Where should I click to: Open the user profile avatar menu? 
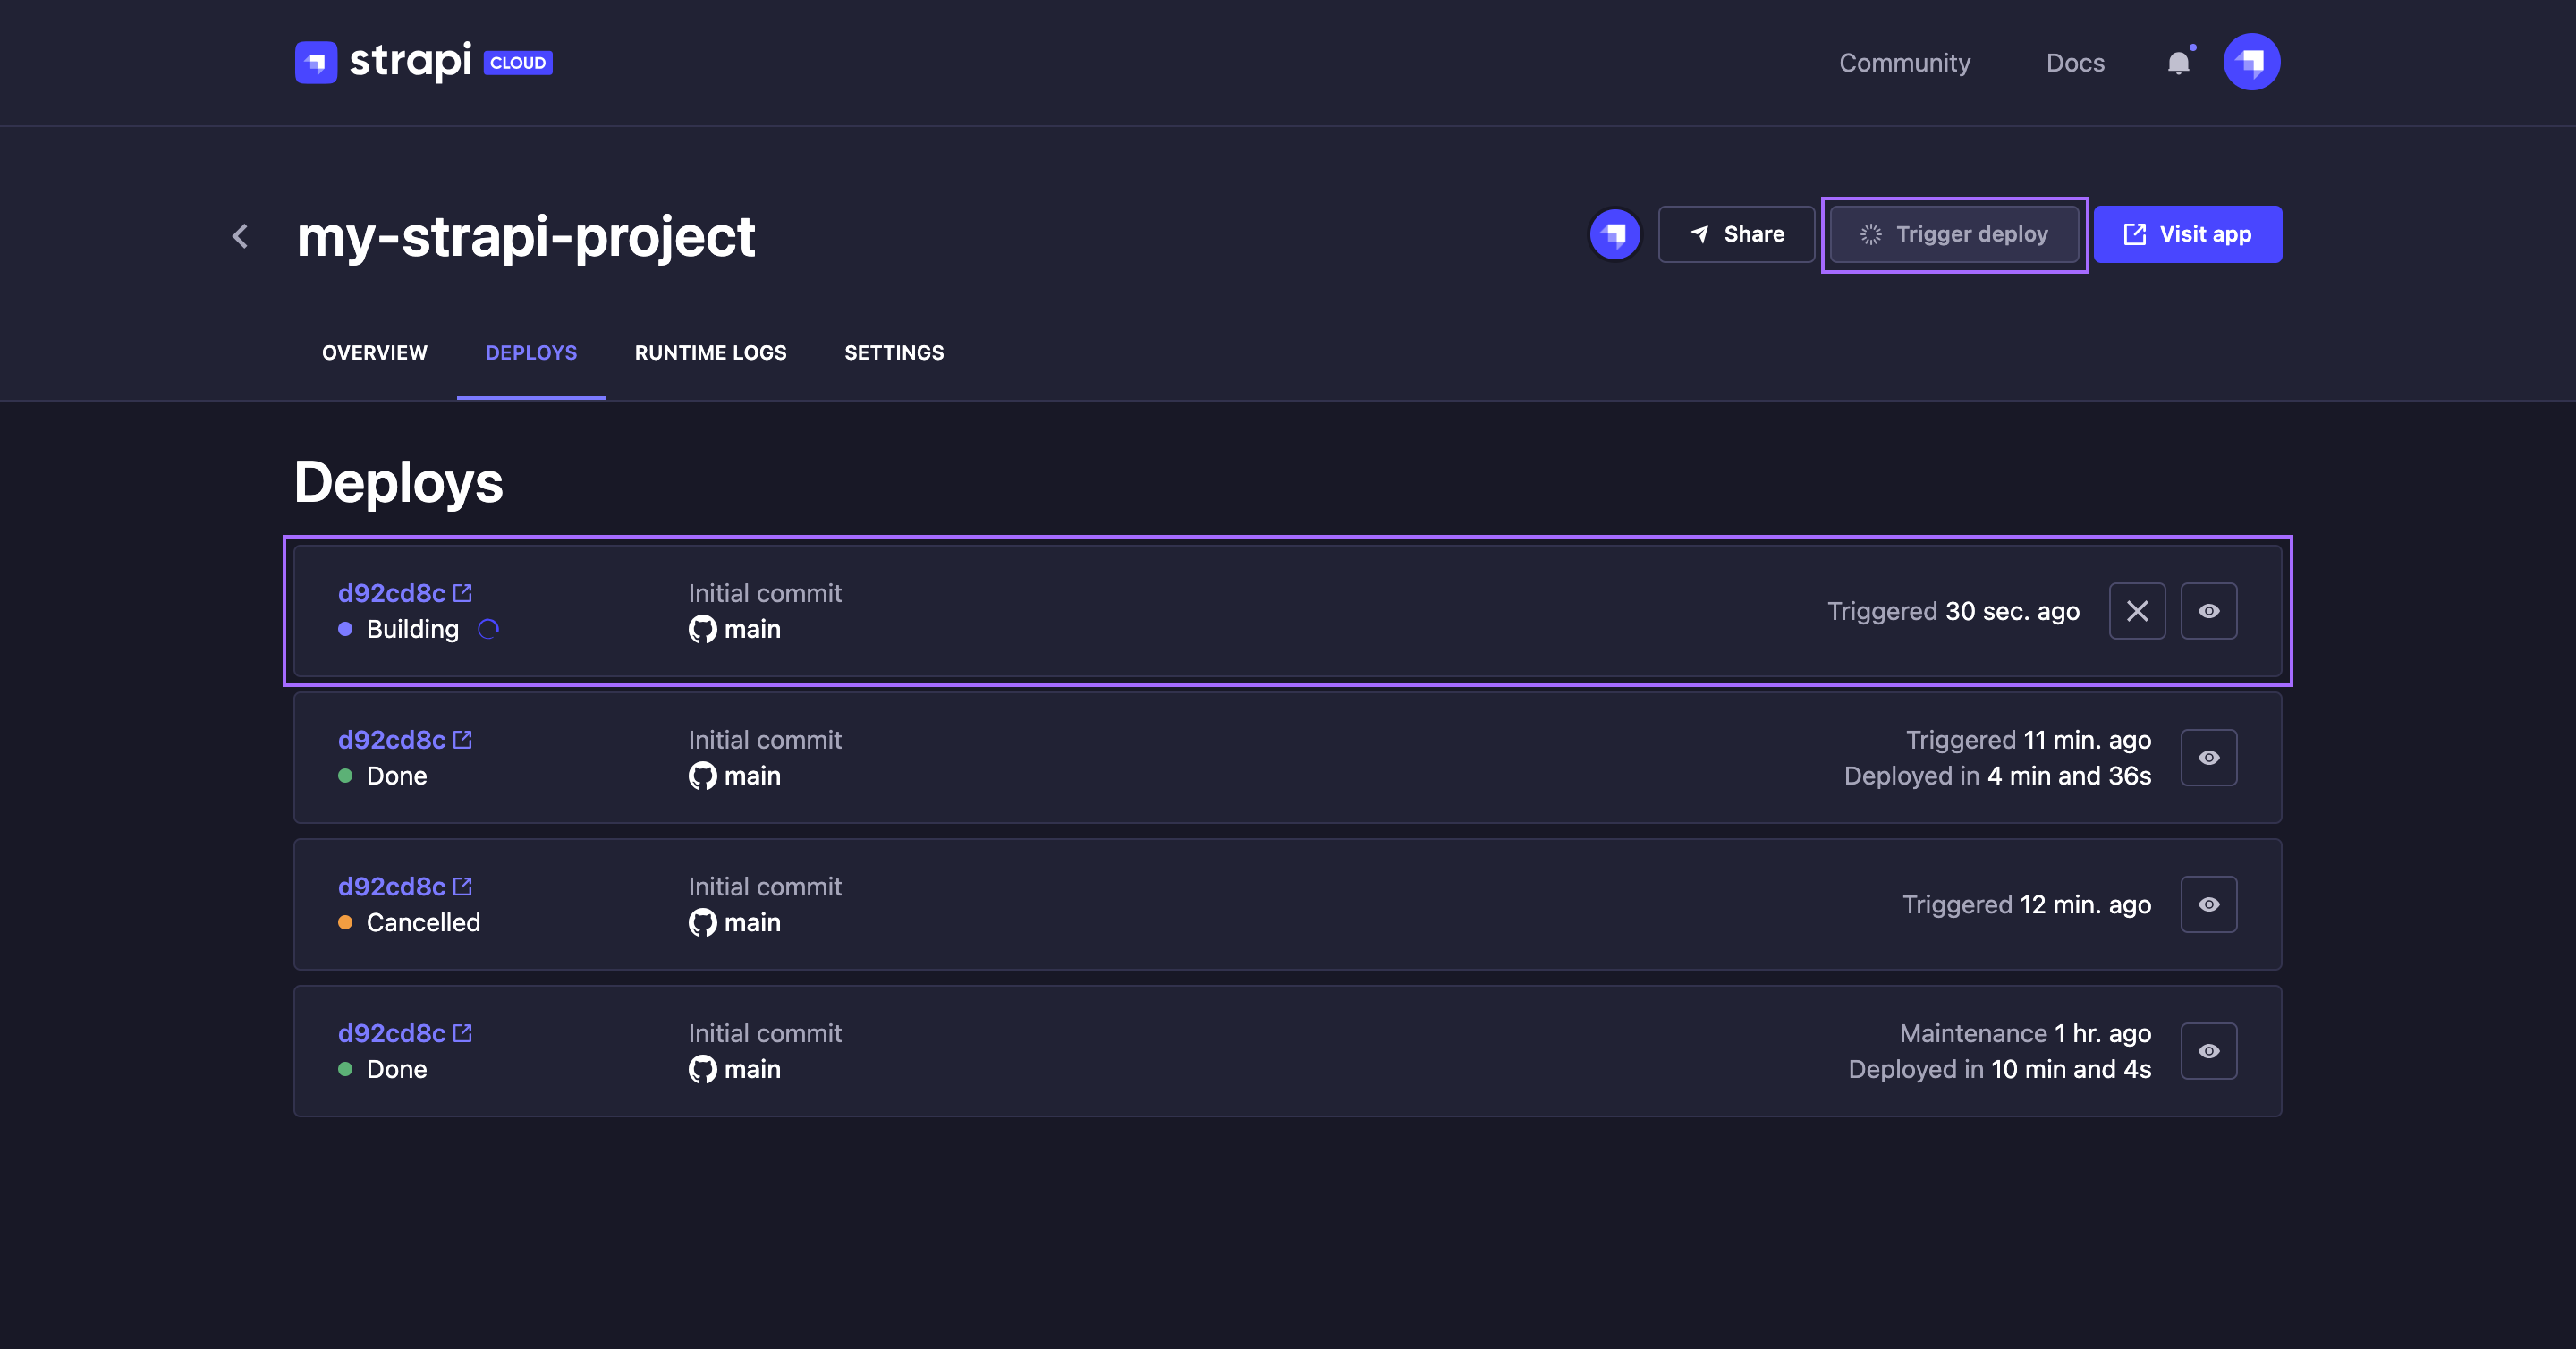[x=2251, y=62]
